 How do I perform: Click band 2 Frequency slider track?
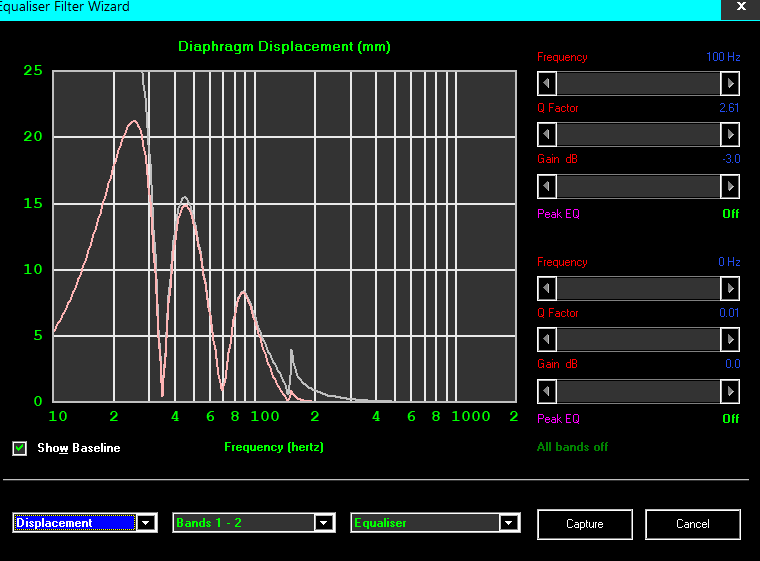click(638, 289)
